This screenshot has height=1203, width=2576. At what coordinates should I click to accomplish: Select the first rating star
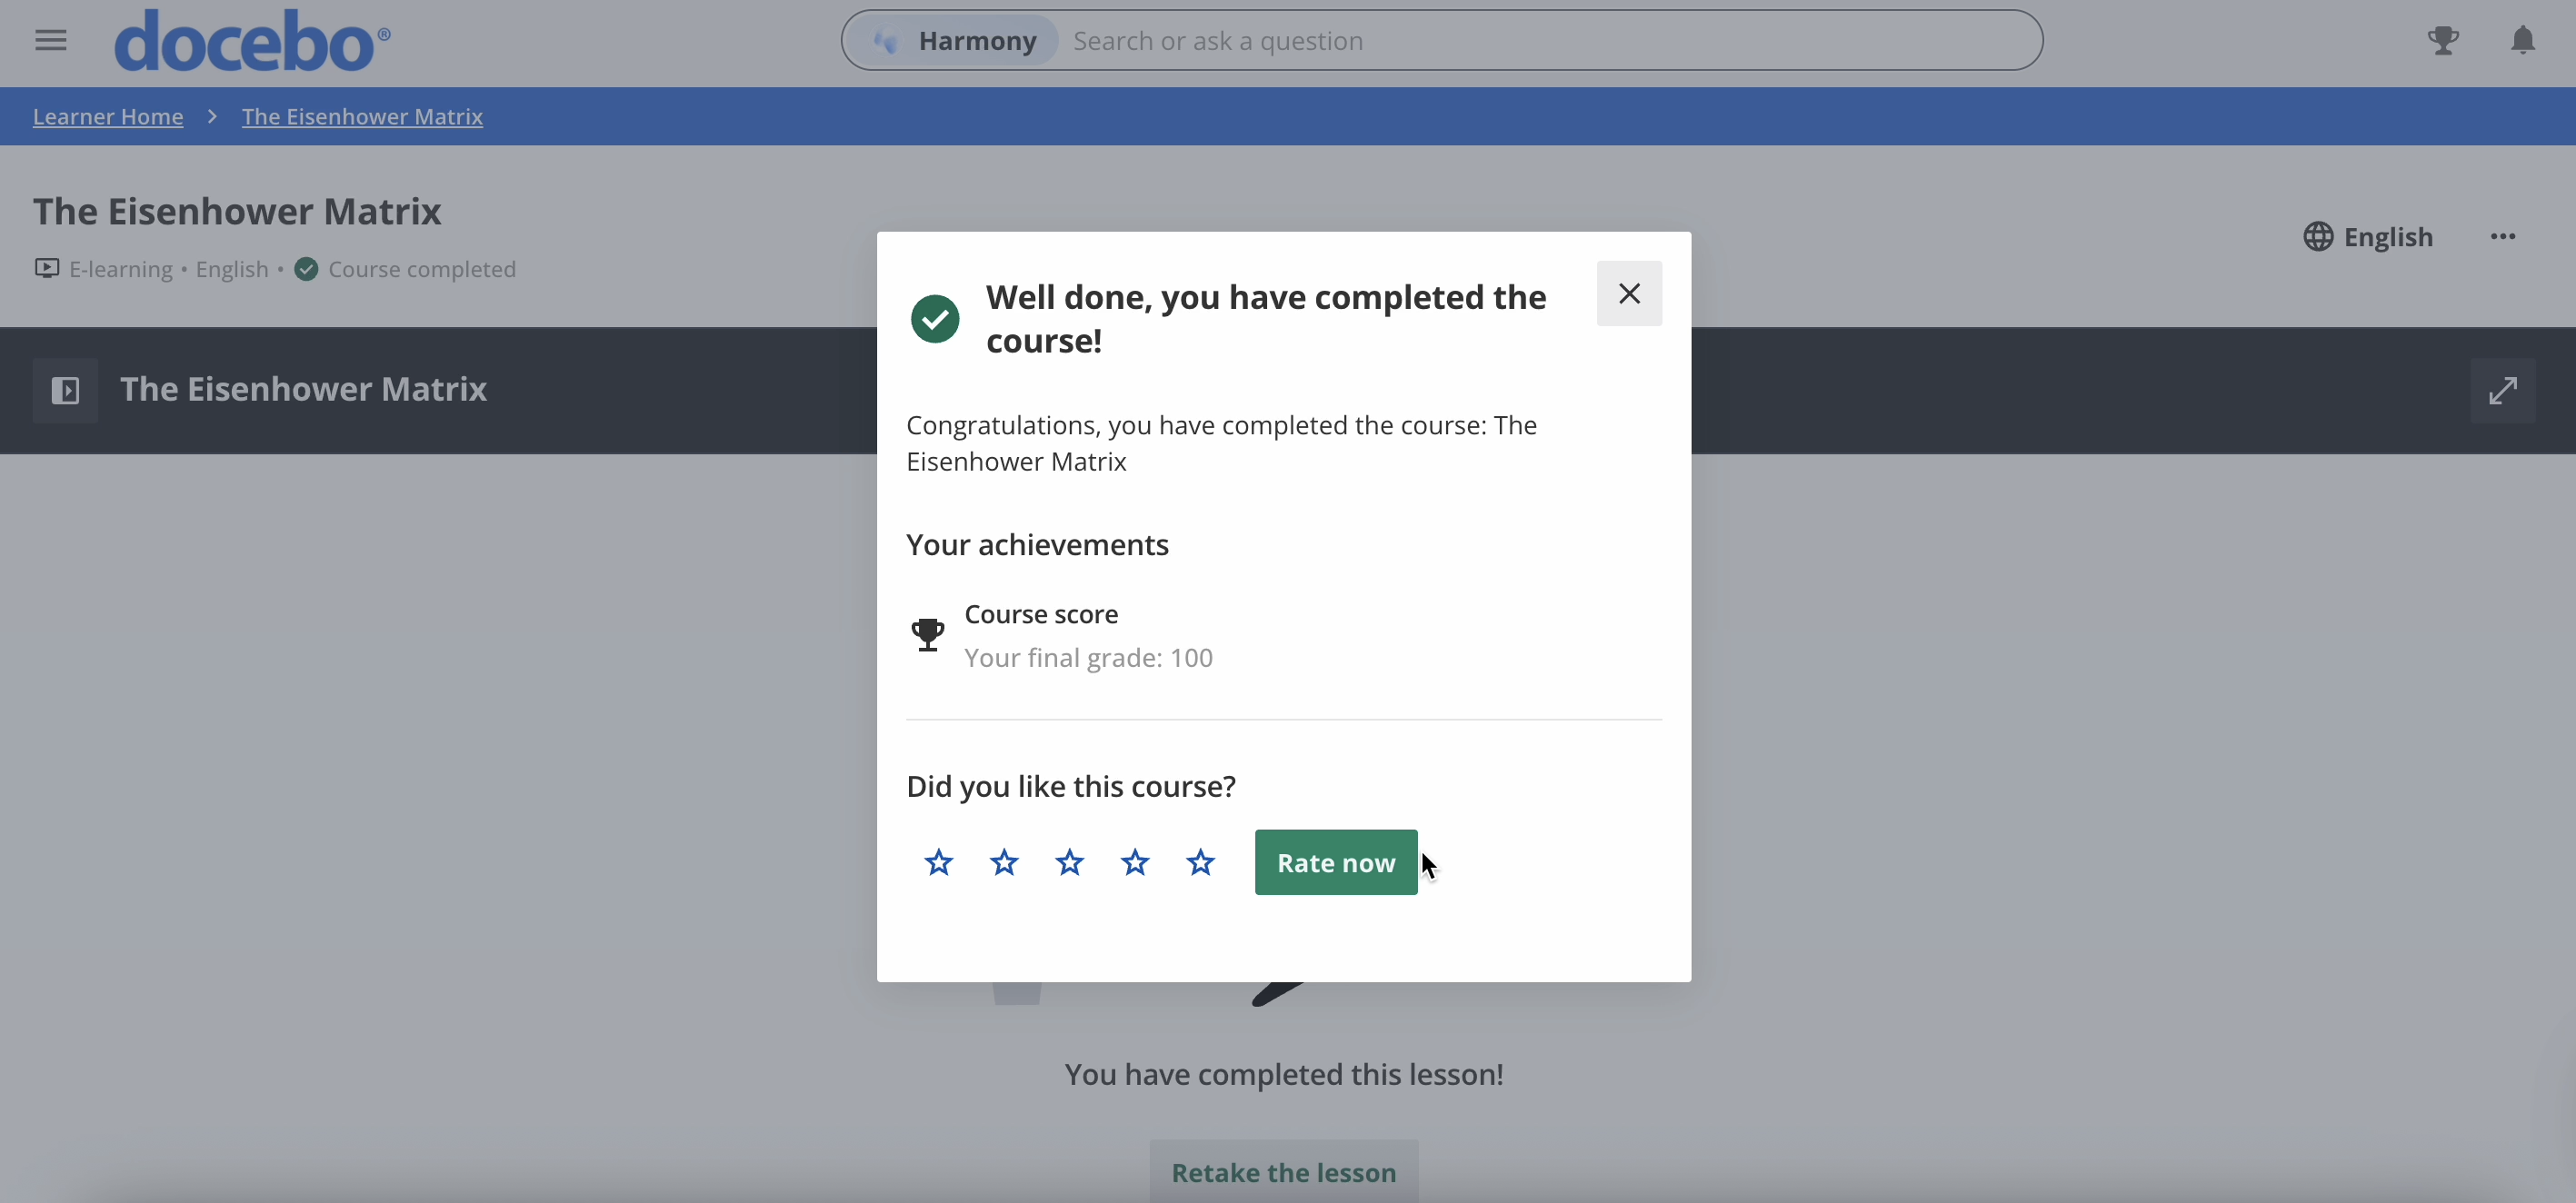coord(938,862)
